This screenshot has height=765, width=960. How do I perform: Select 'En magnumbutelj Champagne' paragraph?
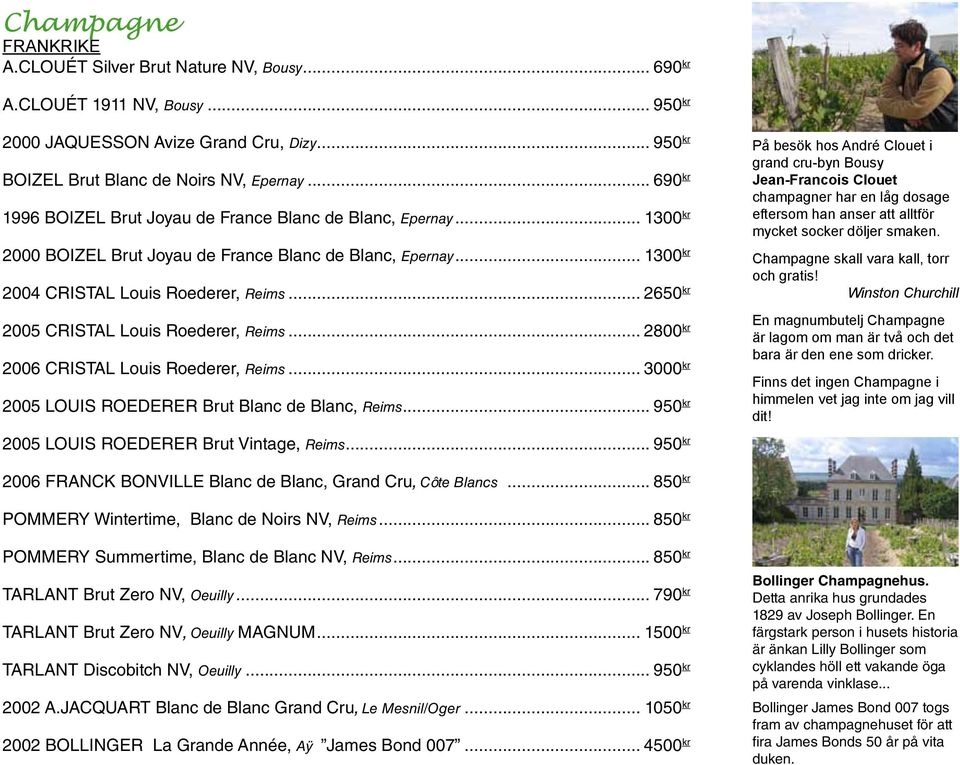click(x=853, y=337)
